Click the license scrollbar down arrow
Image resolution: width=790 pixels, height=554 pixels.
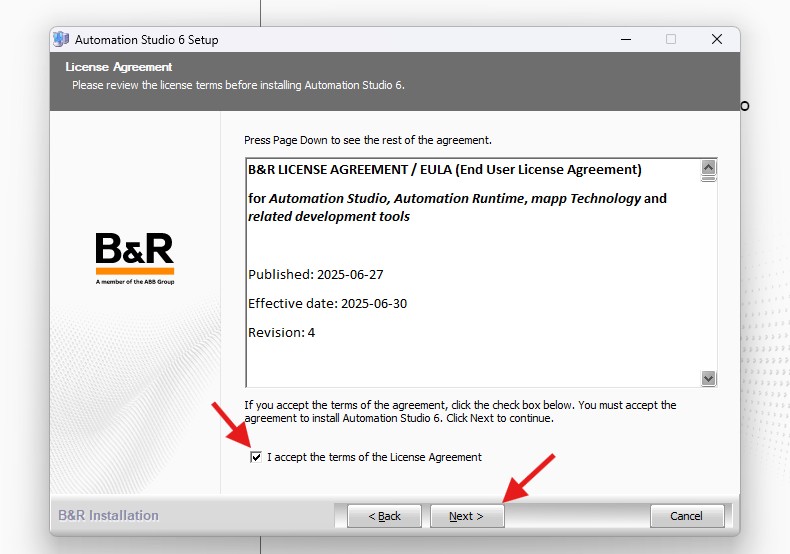[708, 378]
